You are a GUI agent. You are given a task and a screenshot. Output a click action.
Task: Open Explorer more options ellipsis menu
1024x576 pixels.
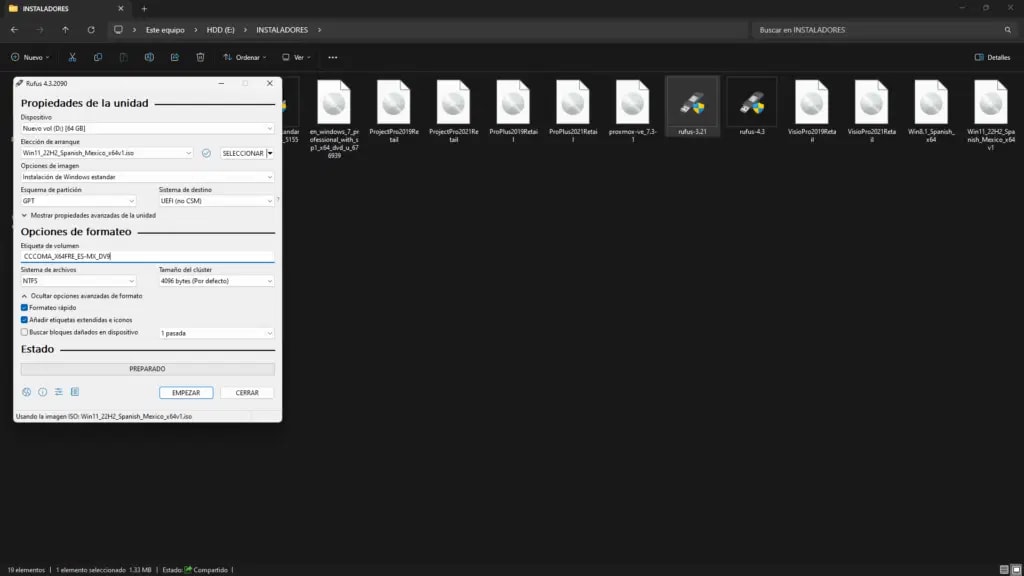[x=333, y=57]
